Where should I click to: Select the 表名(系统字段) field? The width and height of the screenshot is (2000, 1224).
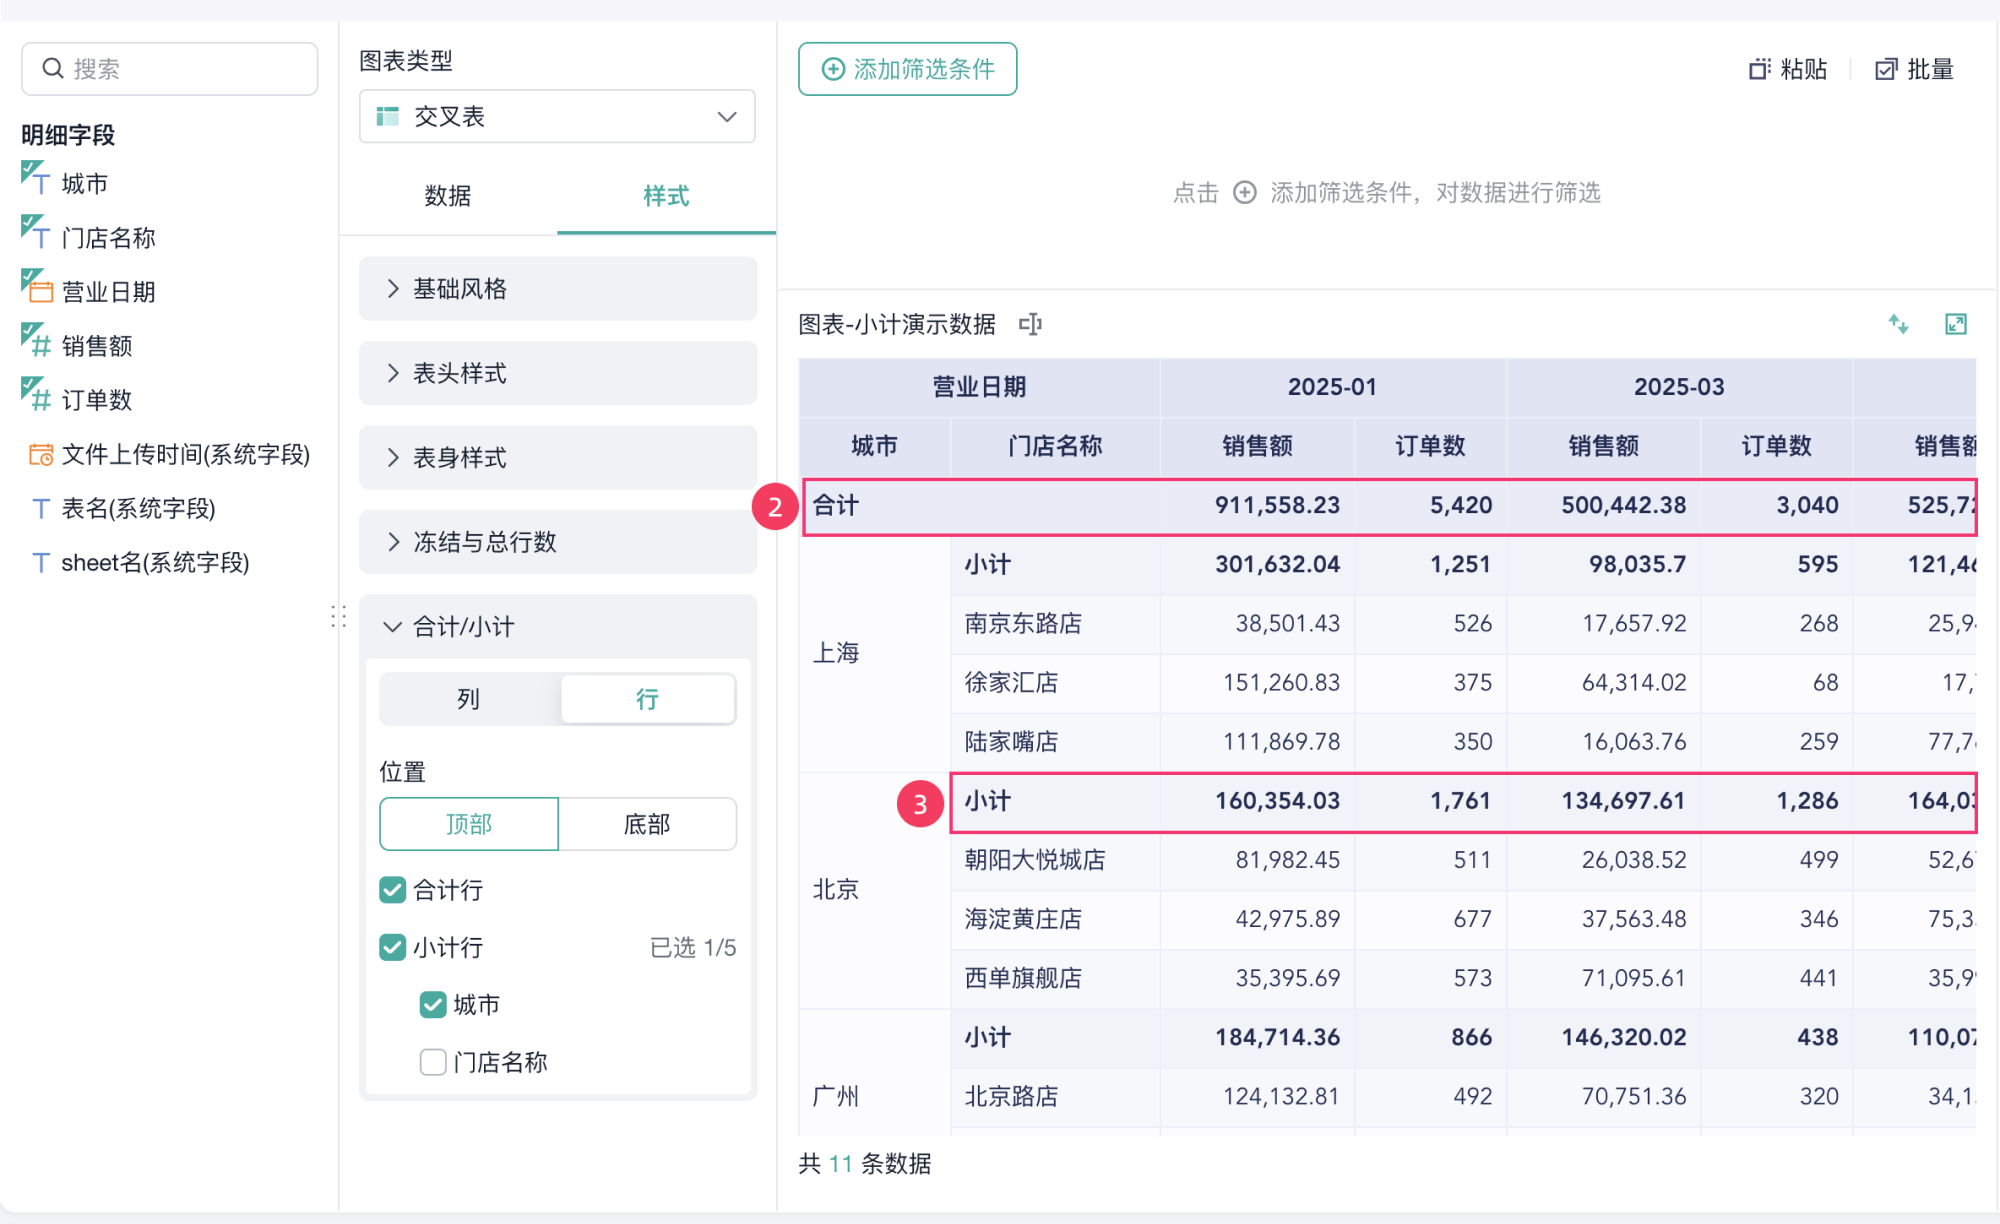(x=138, y=509)
